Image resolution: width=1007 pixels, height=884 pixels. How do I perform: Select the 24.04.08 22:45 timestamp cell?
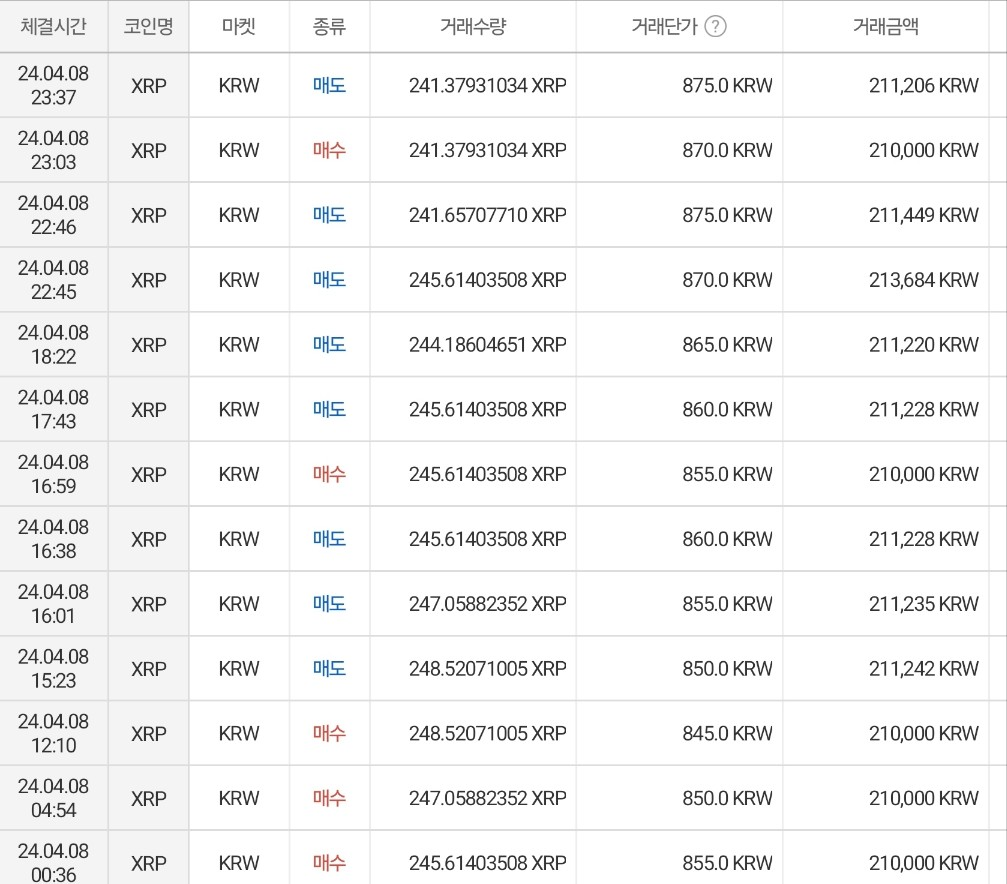pyautogui.click(x=53, y=280)
